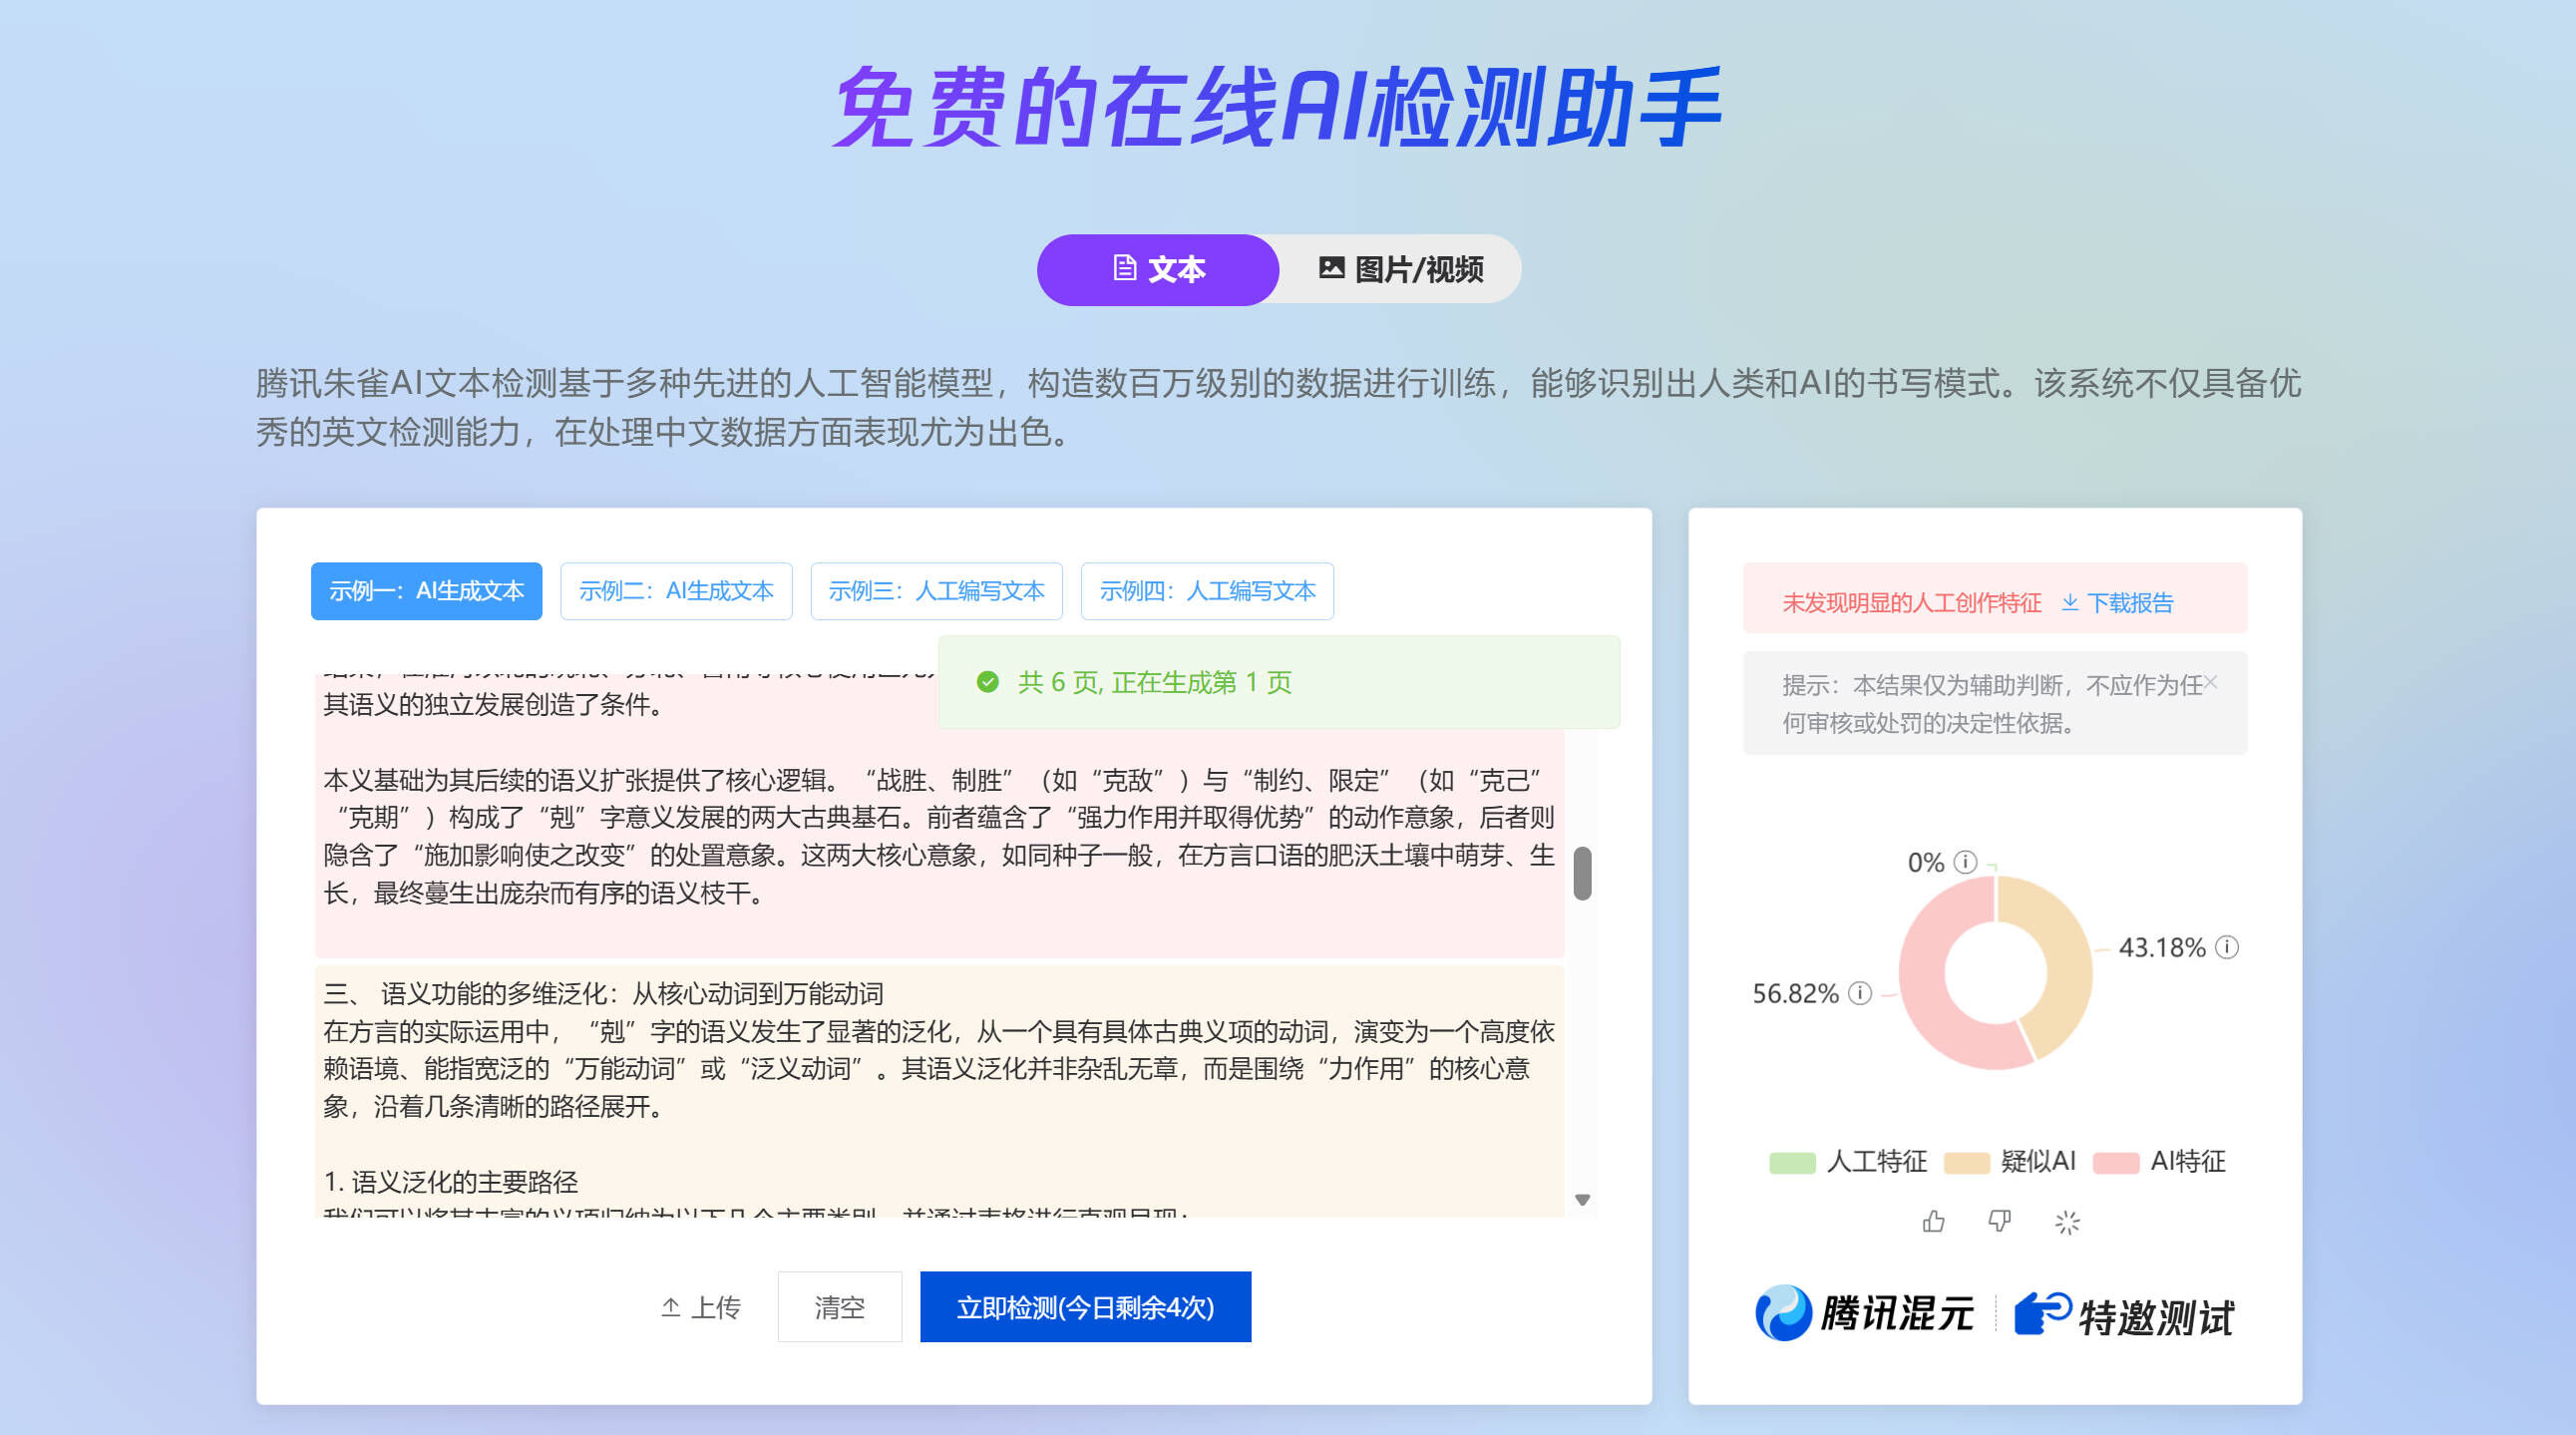Click the thumbs-down feedback icon
Image resolution: width=2576 pixels, height=1435 pixels.
[x=1999, y=1221]
